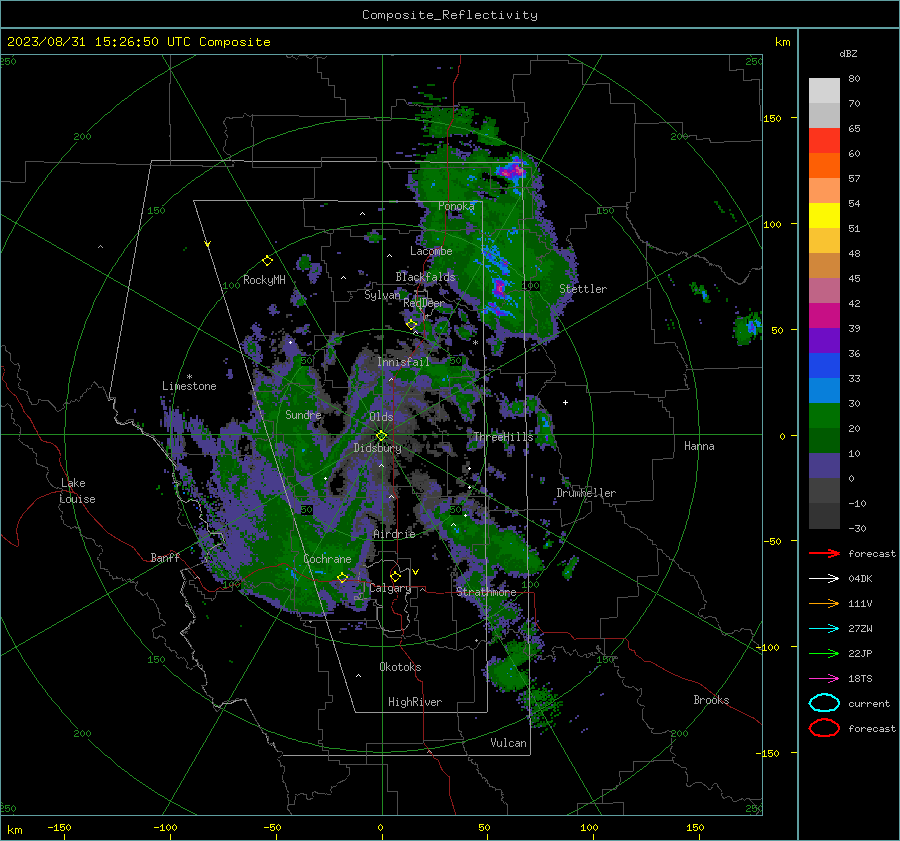This screenshot has width=900, height=841.
Task: Pick the light blue 30-33 dBZ swatch
Action: click(824, 391)
